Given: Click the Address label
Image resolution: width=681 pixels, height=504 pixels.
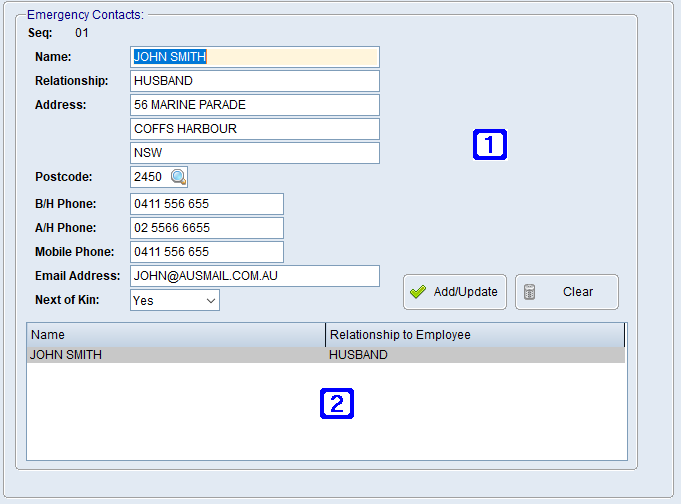Looking at the screenshot, I should [x=61, y=105].
